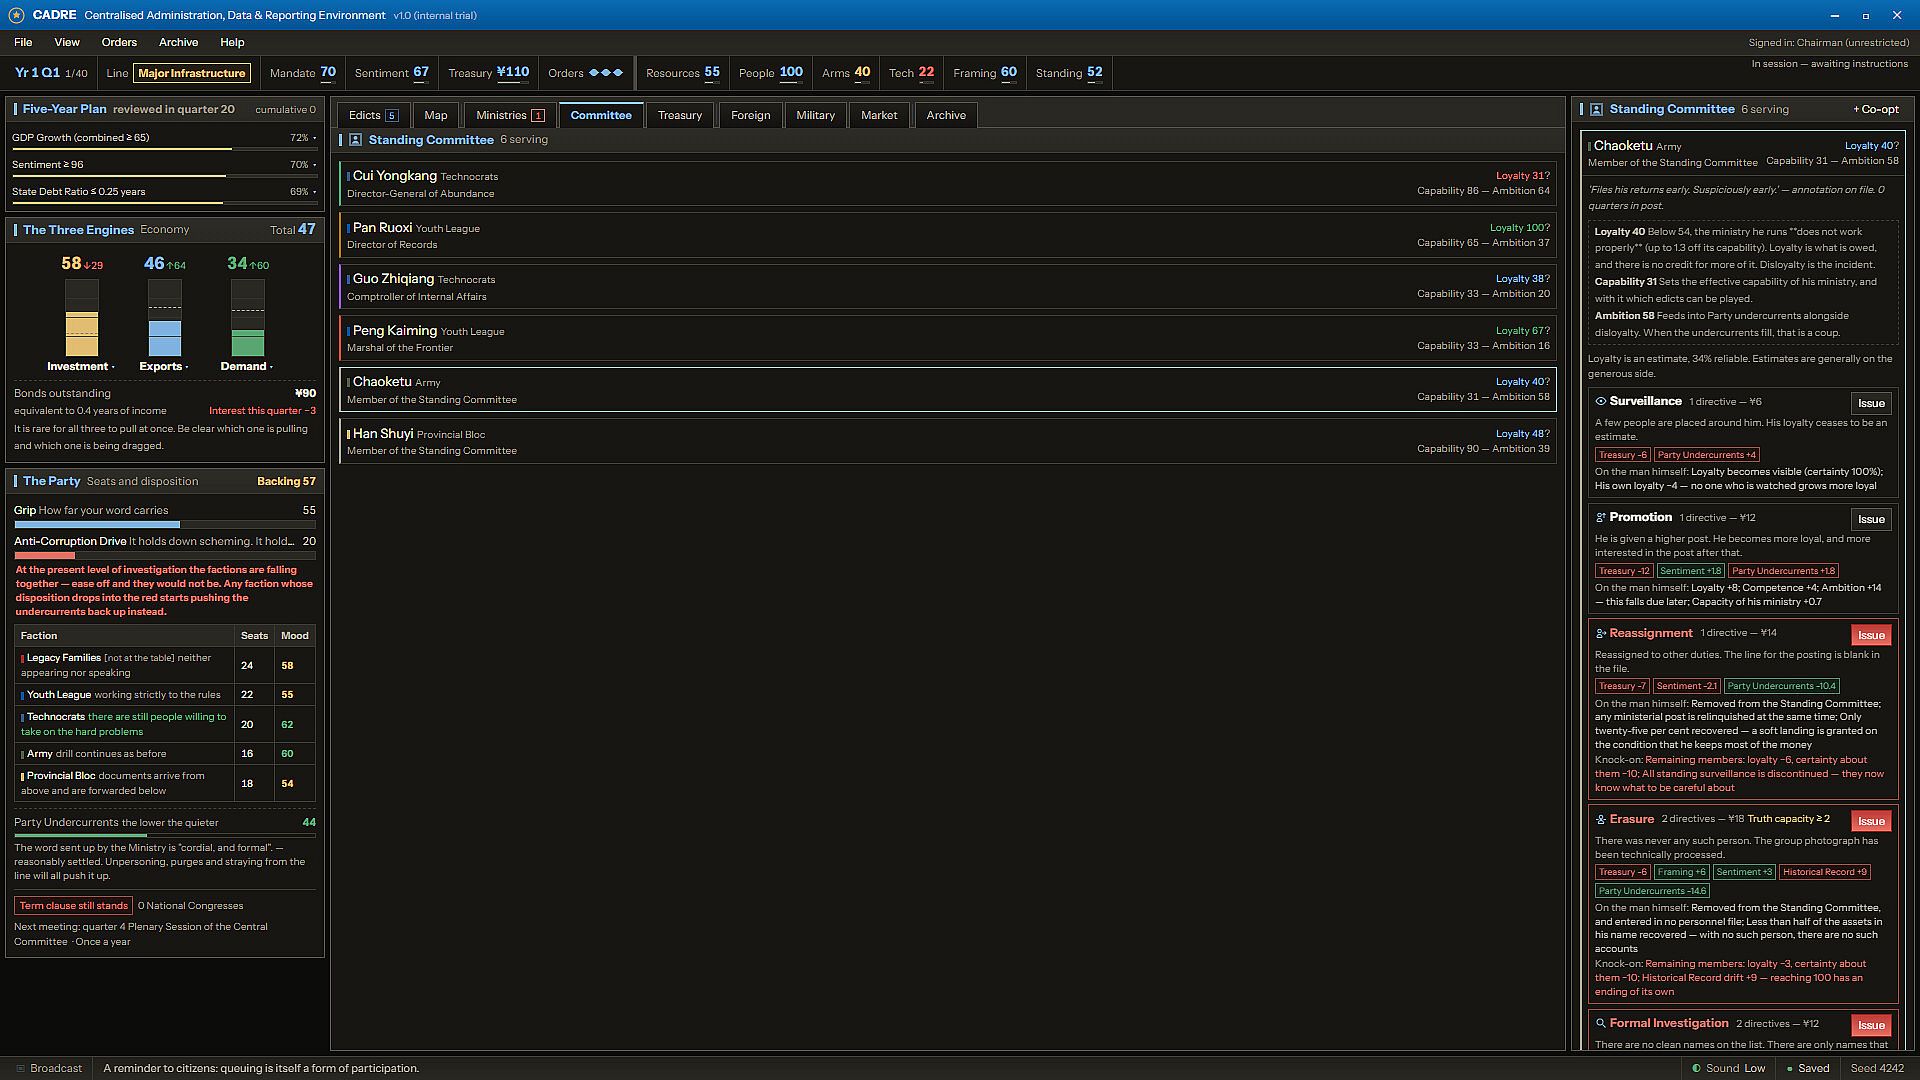
Task: Switch to the Ministries tab
Action: click(x=510, y=116)
